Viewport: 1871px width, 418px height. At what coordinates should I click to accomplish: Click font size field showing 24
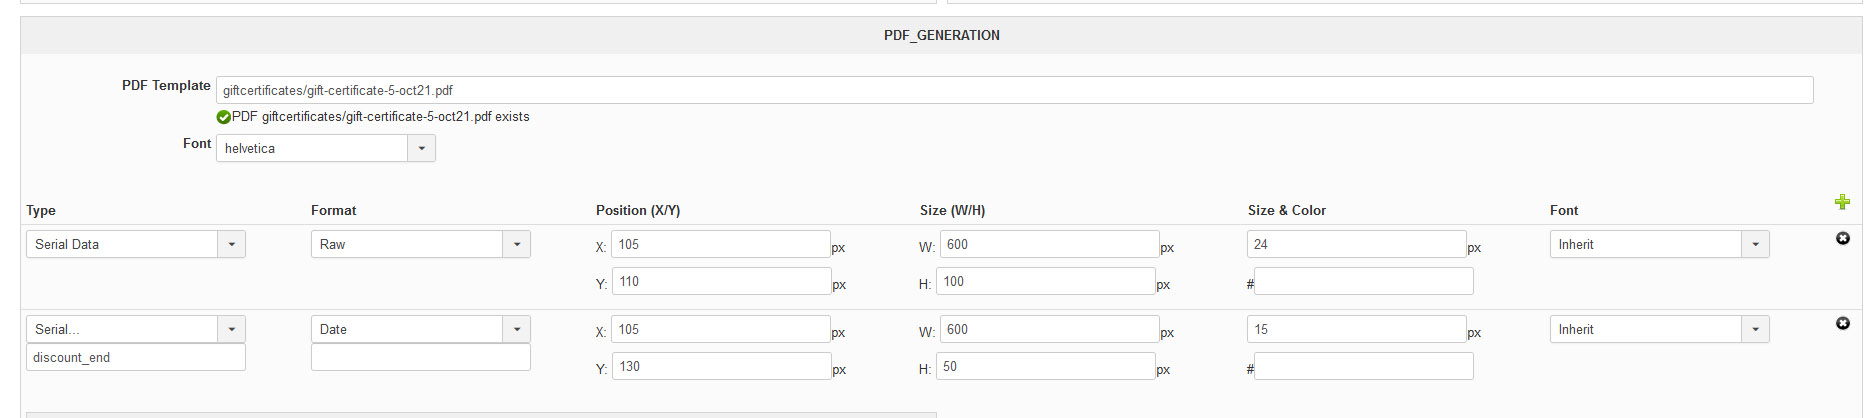pos(1356,244)
